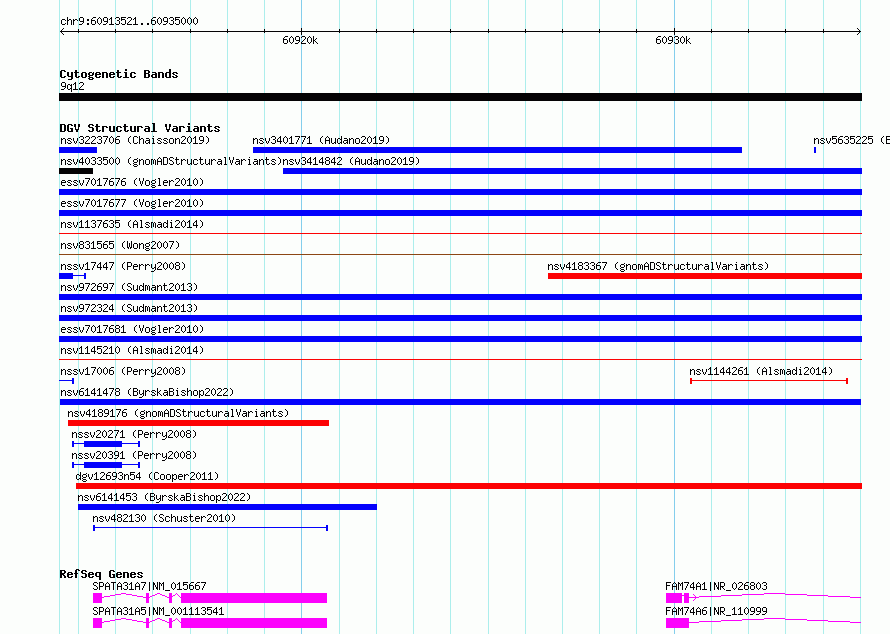This screenshot has width=890, height=634.
Task: Open FAM74A6|NR_110999 gene model
Action: (x=763, y=623)
